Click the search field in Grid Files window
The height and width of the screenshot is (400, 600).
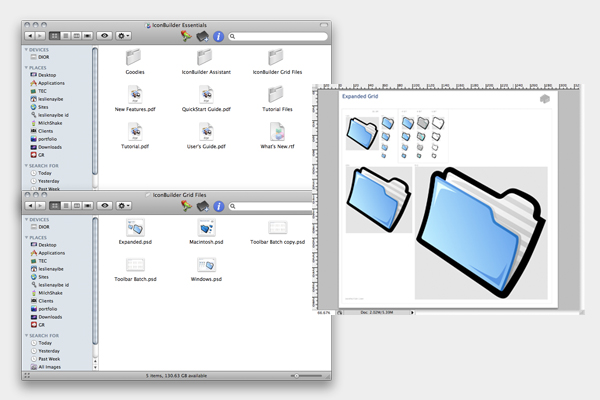click(x=270, y=206)
